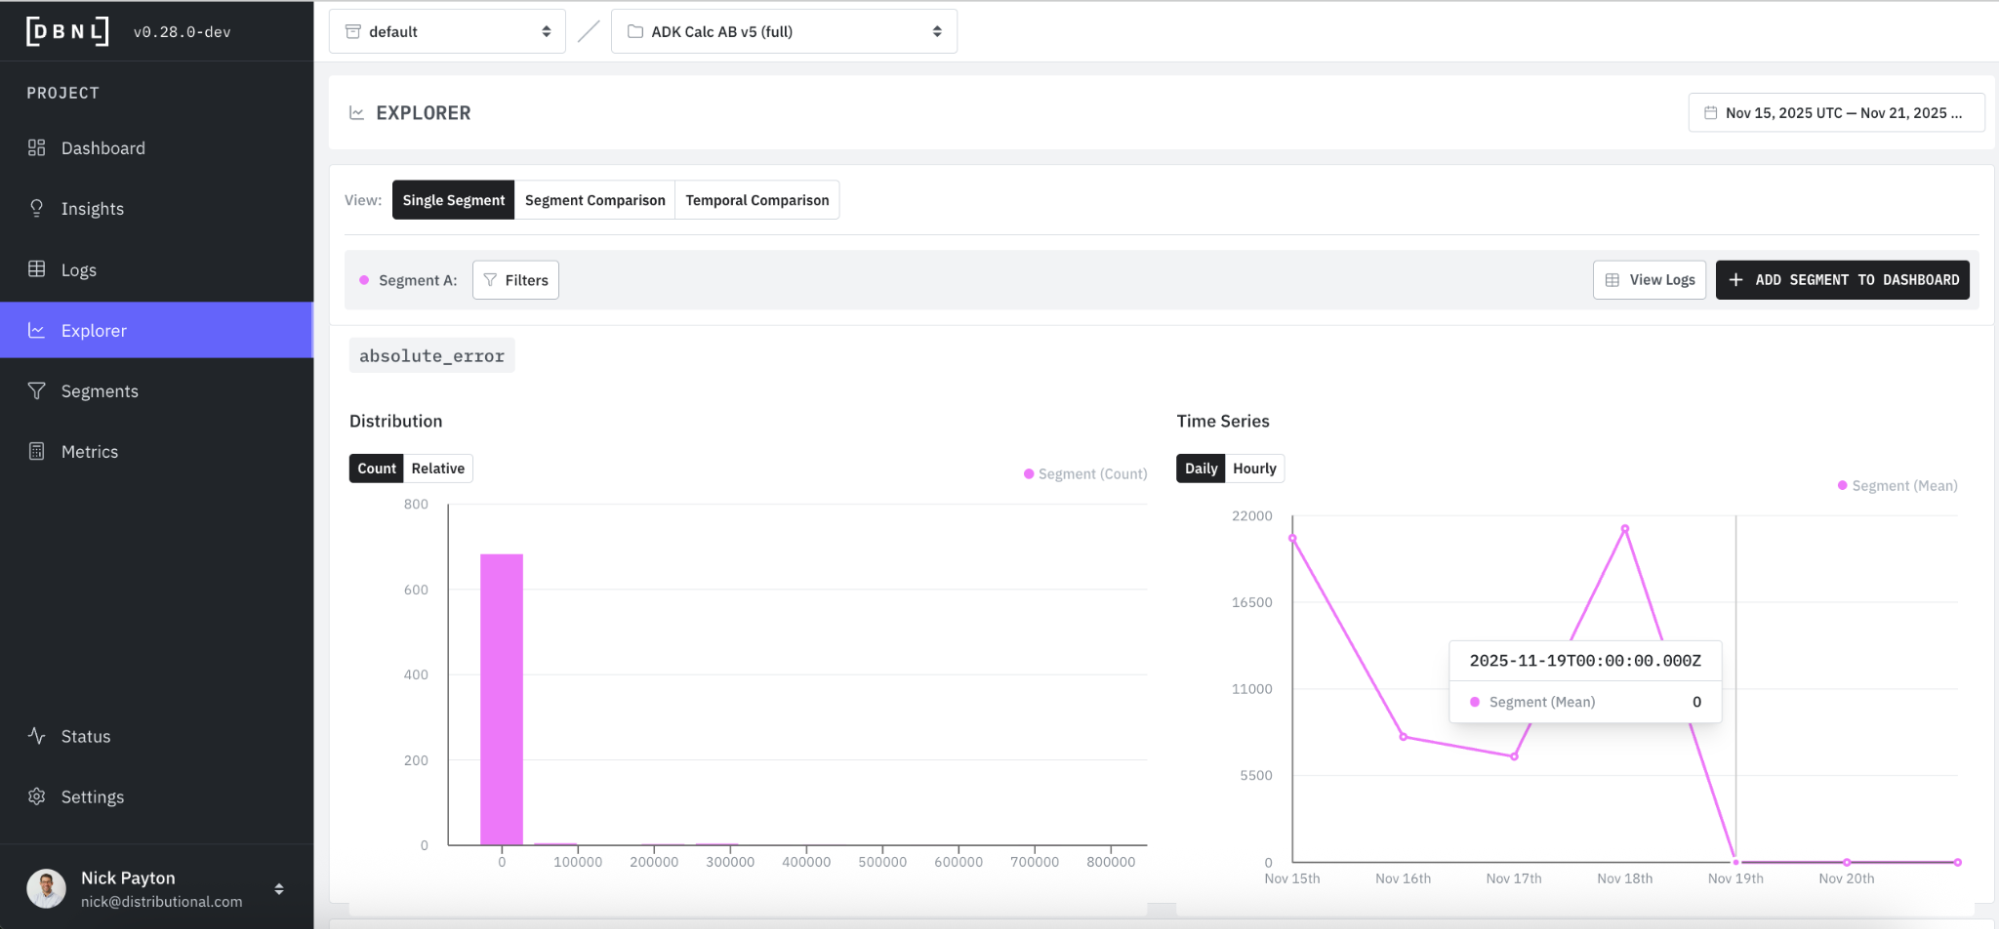1999x930 pixels.
Task: Click the Logs table icon
Action: [x=37, y=269]
